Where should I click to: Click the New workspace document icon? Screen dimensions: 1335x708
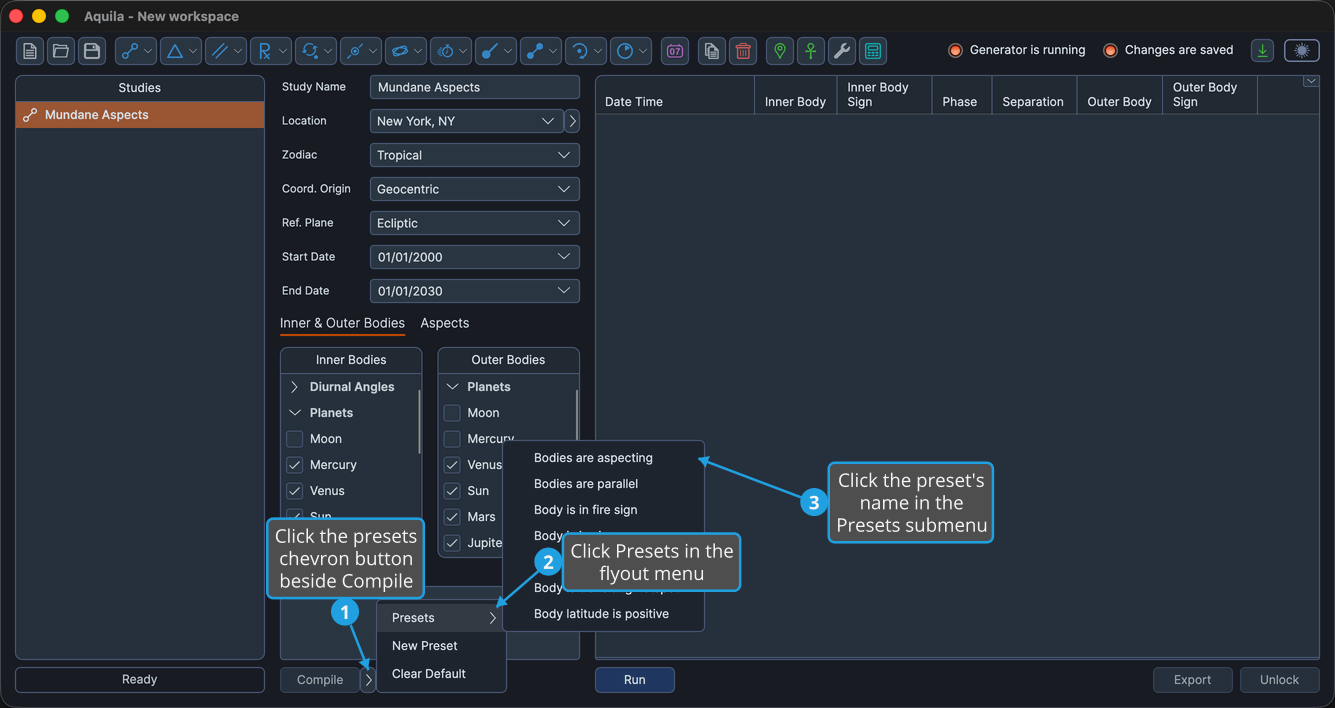tap(30, 51)
